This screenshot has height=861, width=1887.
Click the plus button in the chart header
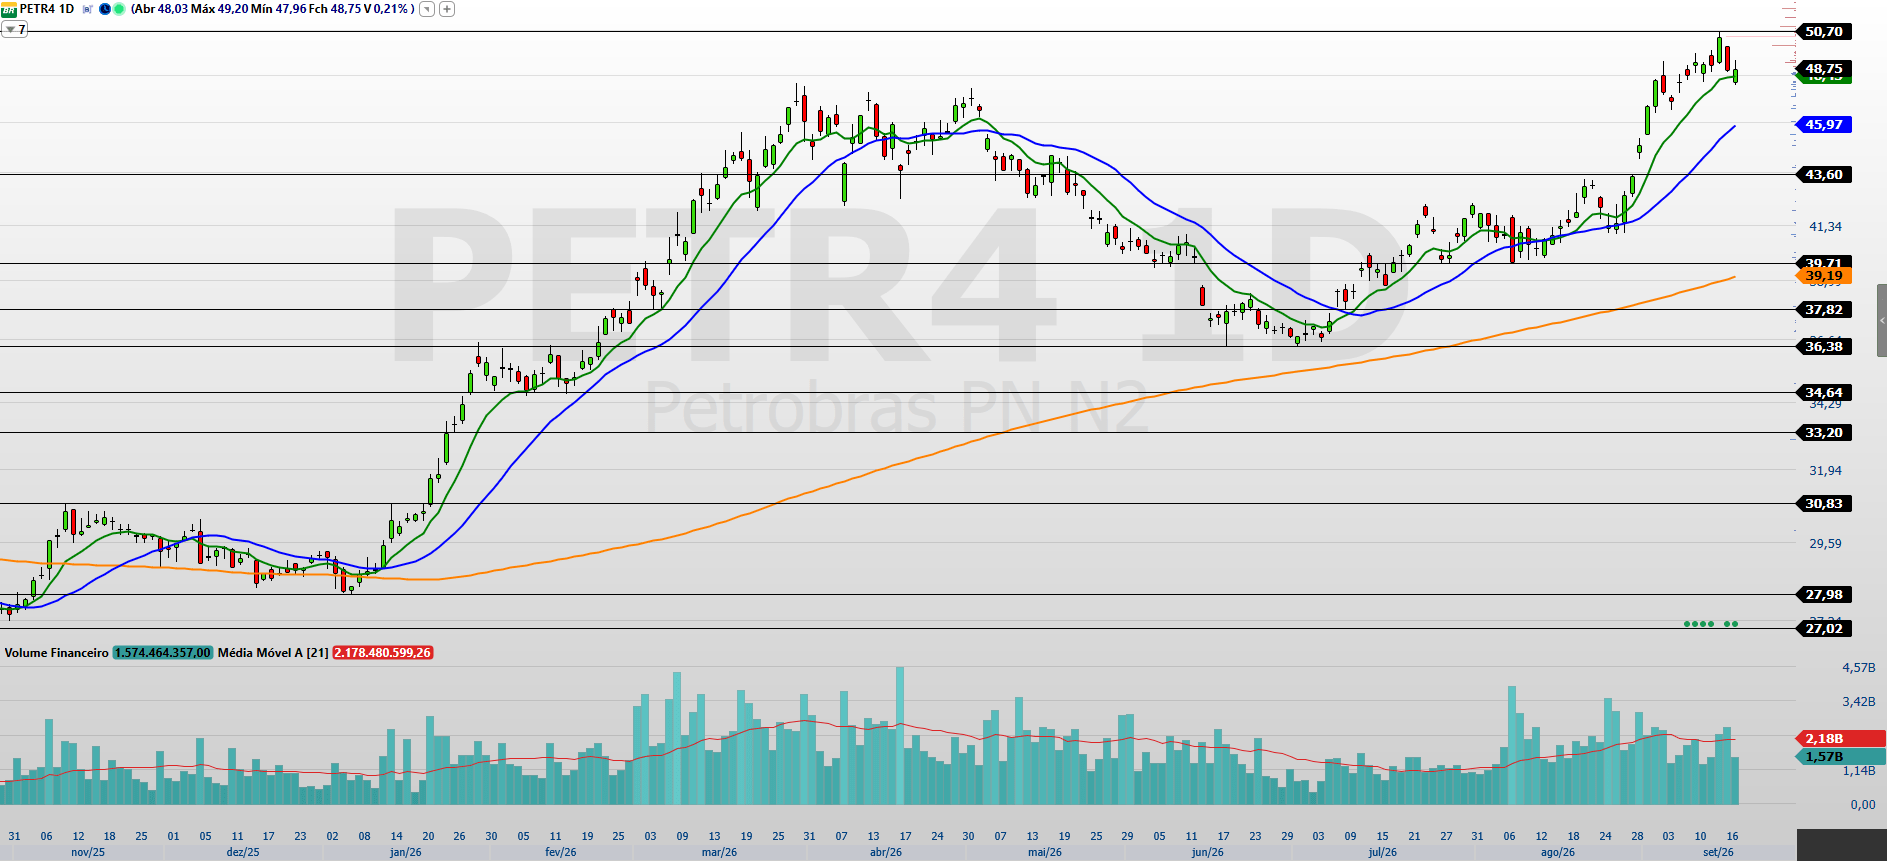[x=447, y=9]
